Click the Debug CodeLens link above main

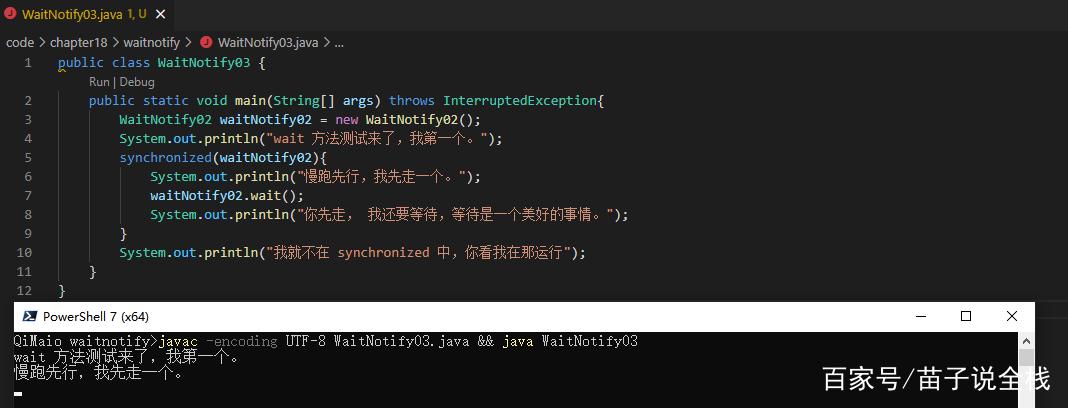tap(137, 82)
